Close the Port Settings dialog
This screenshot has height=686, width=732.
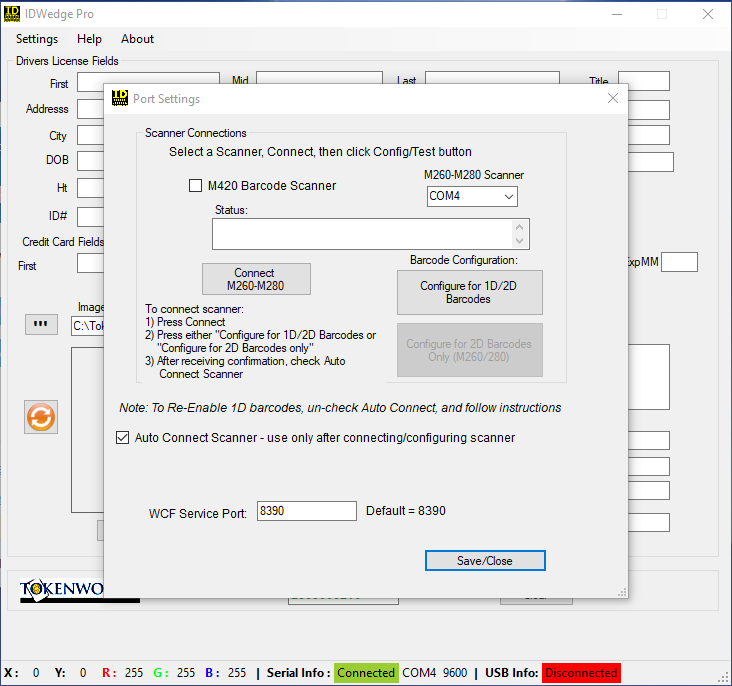[x=613, y=98]
